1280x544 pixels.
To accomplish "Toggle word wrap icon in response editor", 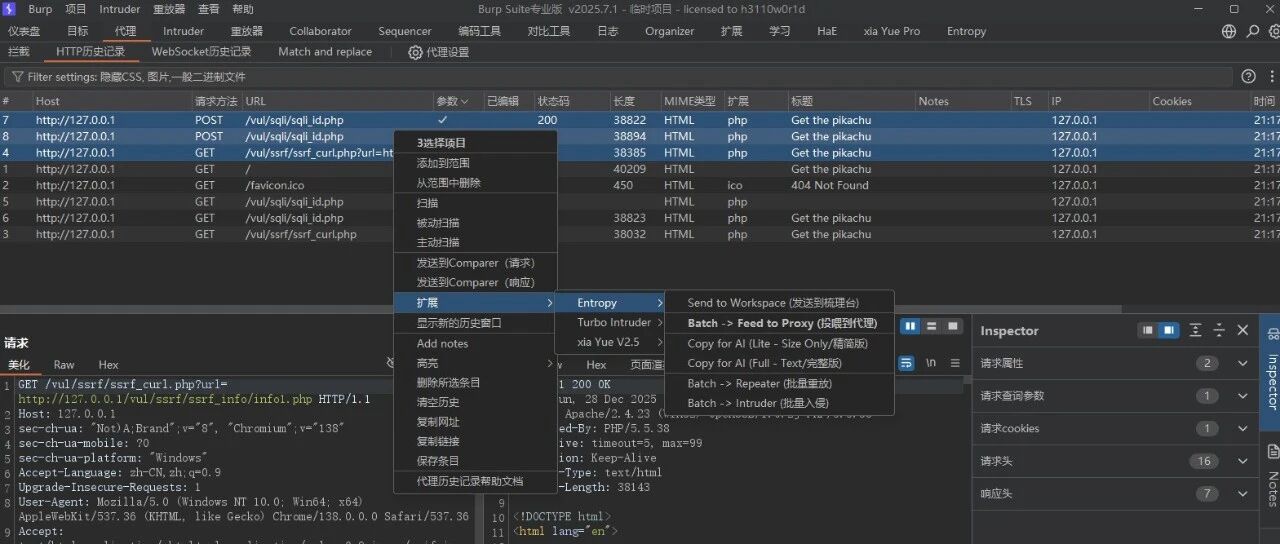I will [906, 363].
